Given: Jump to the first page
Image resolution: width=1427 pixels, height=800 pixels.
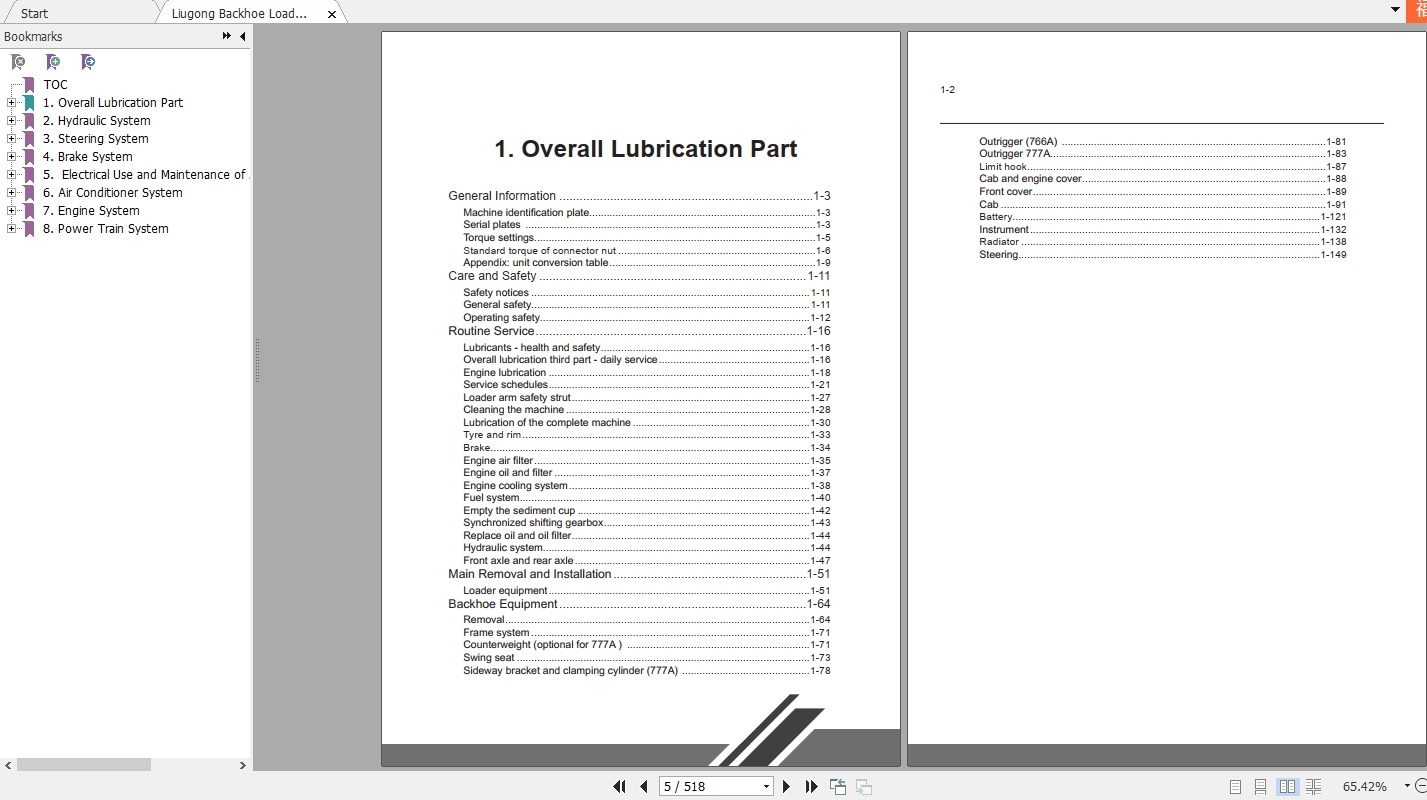Looking at the screenshot, I should tap(619, 787).
